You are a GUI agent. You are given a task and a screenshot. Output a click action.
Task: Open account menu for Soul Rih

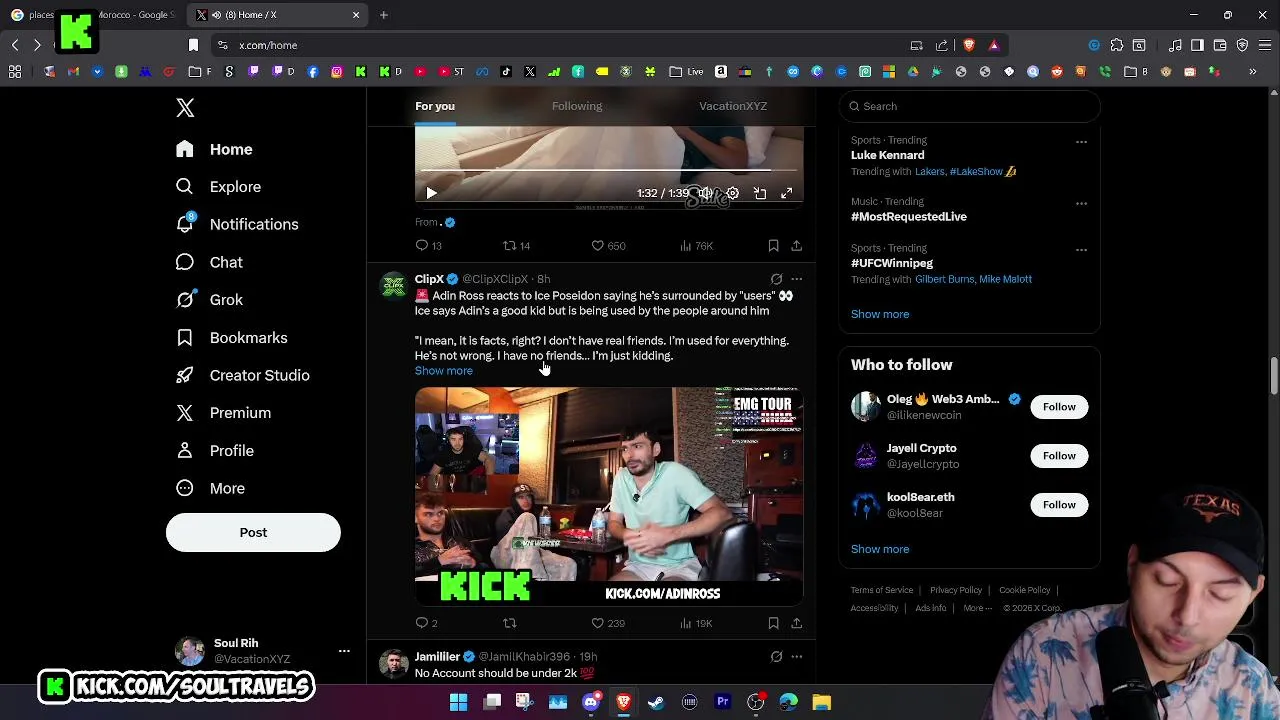click(x=263, y=651)
